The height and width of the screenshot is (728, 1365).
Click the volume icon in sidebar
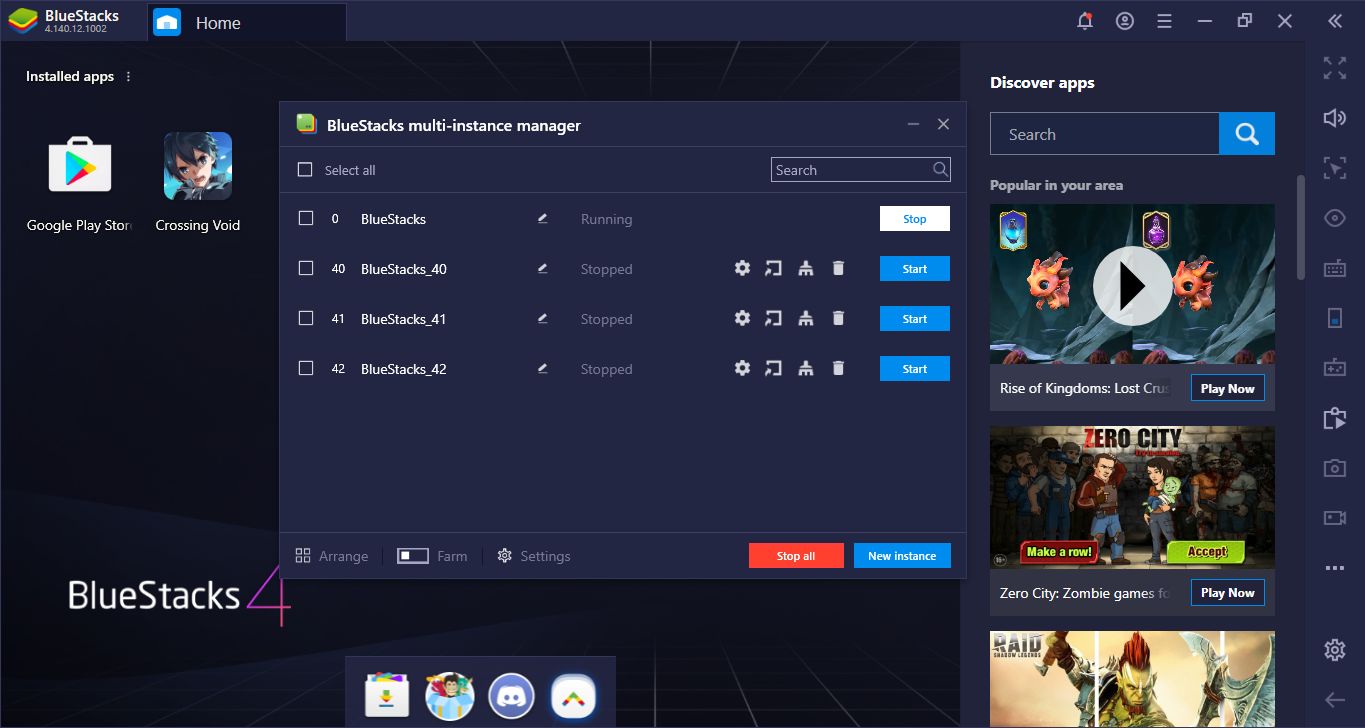pos(1335,118)
